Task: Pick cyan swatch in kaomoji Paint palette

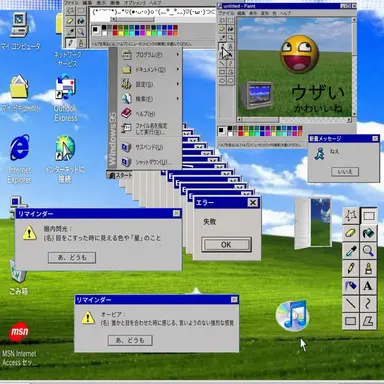Action: click(131, 33)
